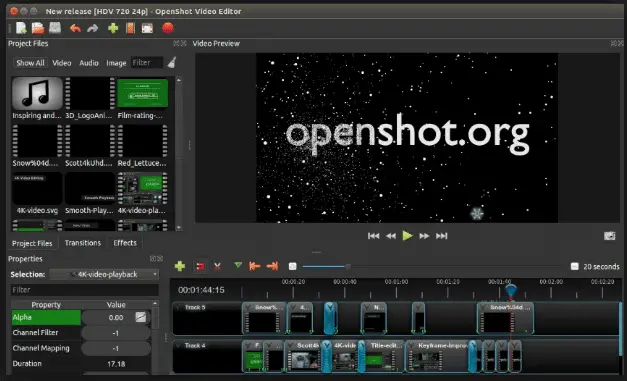Click the zoom out icon left of zoom slider
The height and width of the screenshot is (381, 627).
[293, 266]
